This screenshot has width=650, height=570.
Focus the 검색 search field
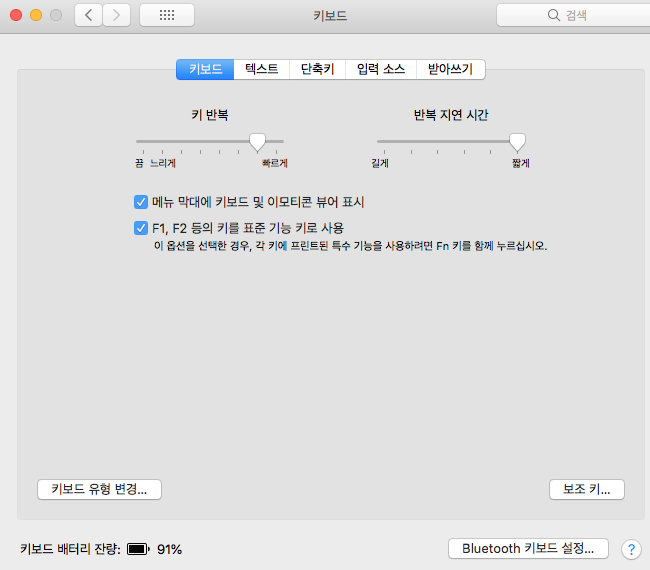[573, 15]
